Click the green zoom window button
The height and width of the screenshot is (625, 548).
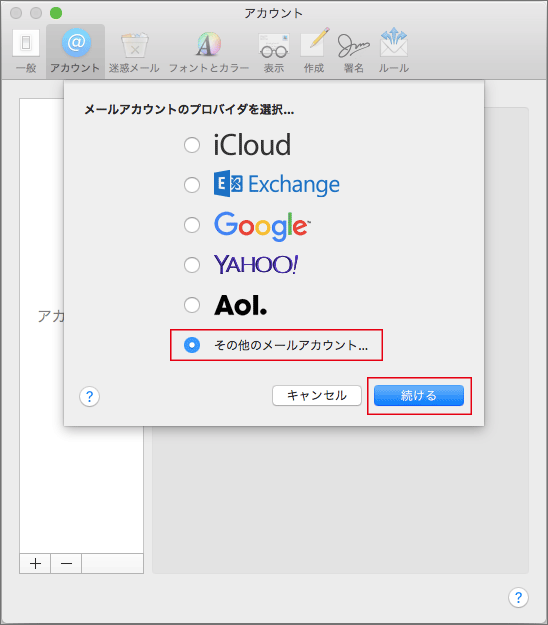point(56,13)
